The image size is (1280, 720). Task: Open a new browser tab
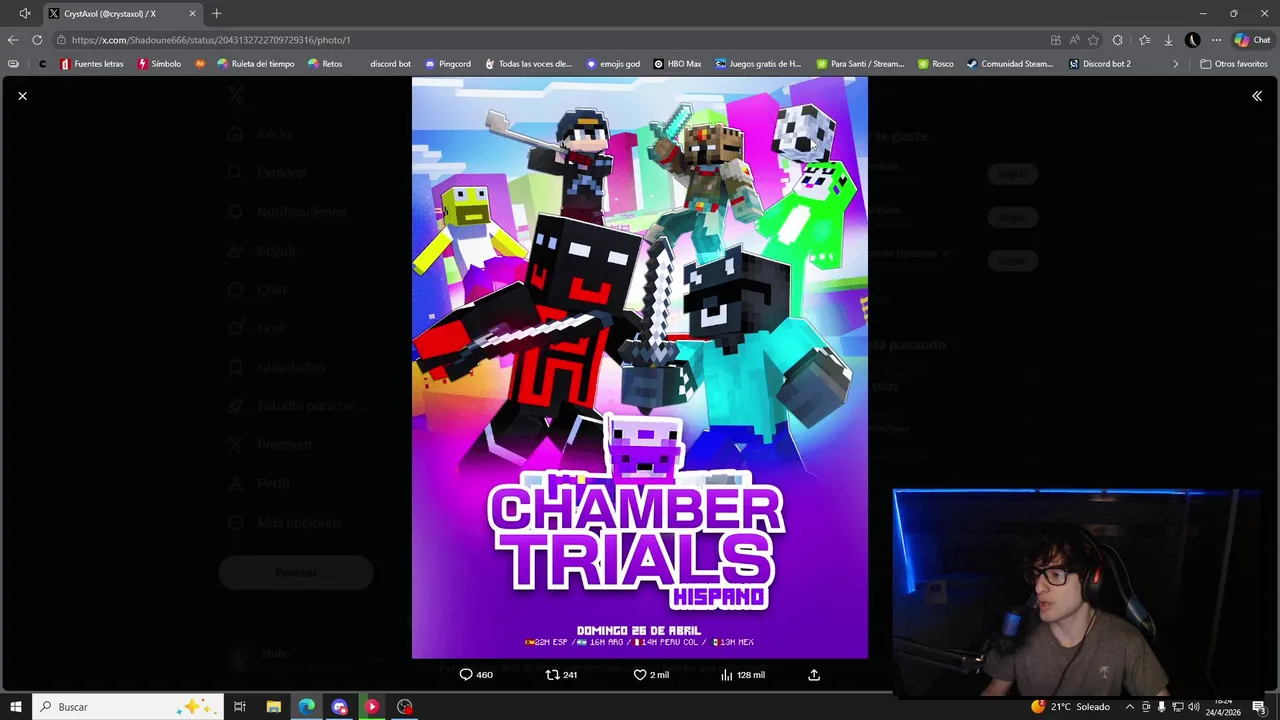217,14
